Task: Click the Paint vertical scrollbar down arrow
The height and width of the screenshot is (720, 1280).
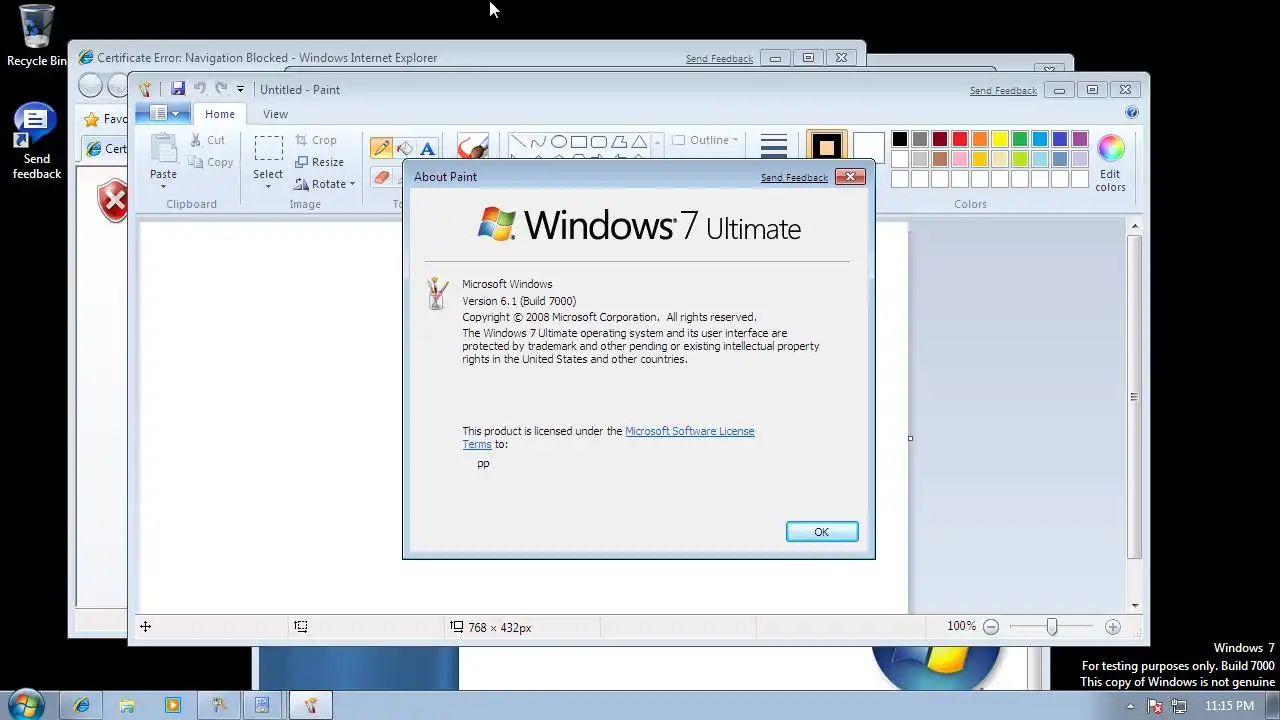Action: point(1134,605)
